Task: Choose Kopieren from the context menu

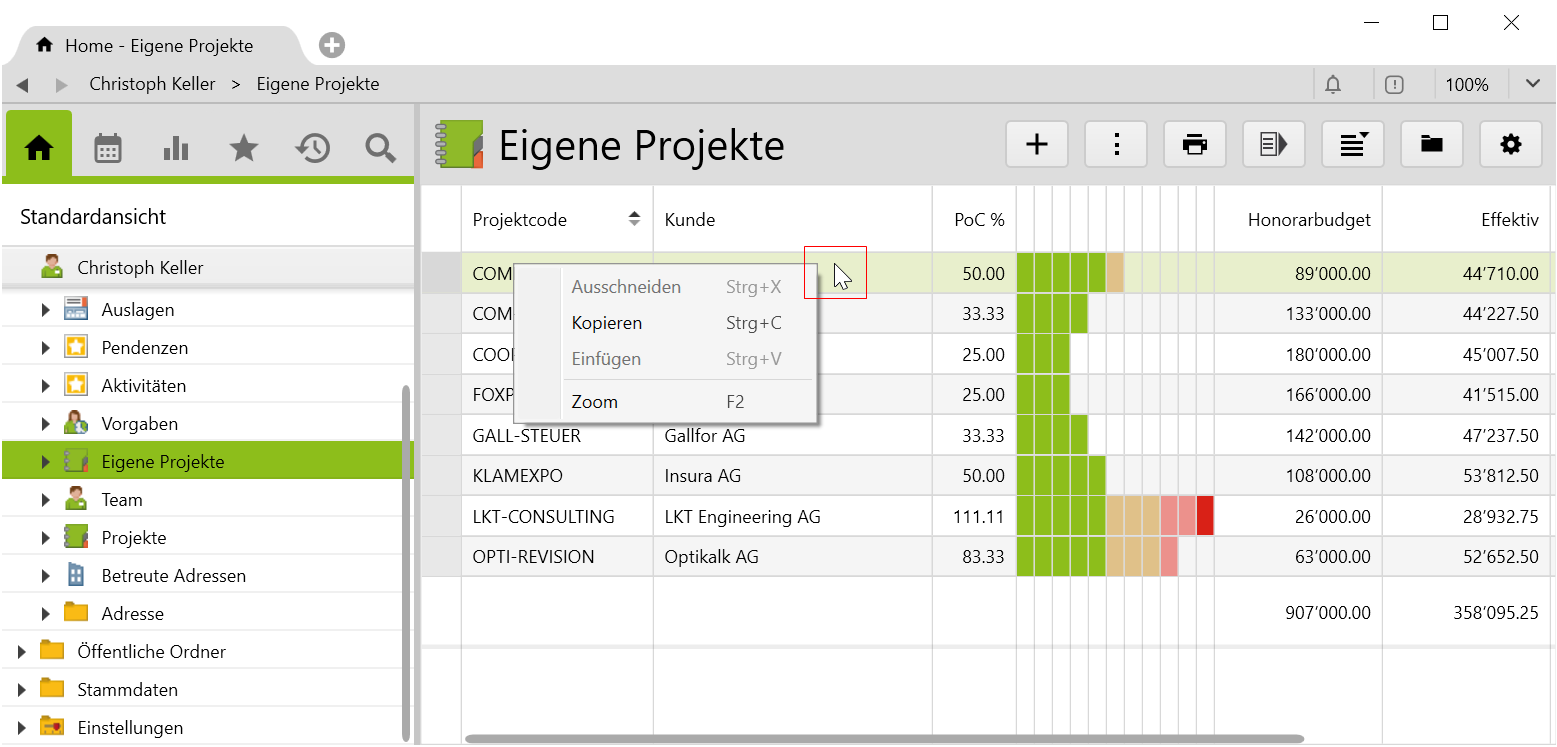Action: (606, 323)
